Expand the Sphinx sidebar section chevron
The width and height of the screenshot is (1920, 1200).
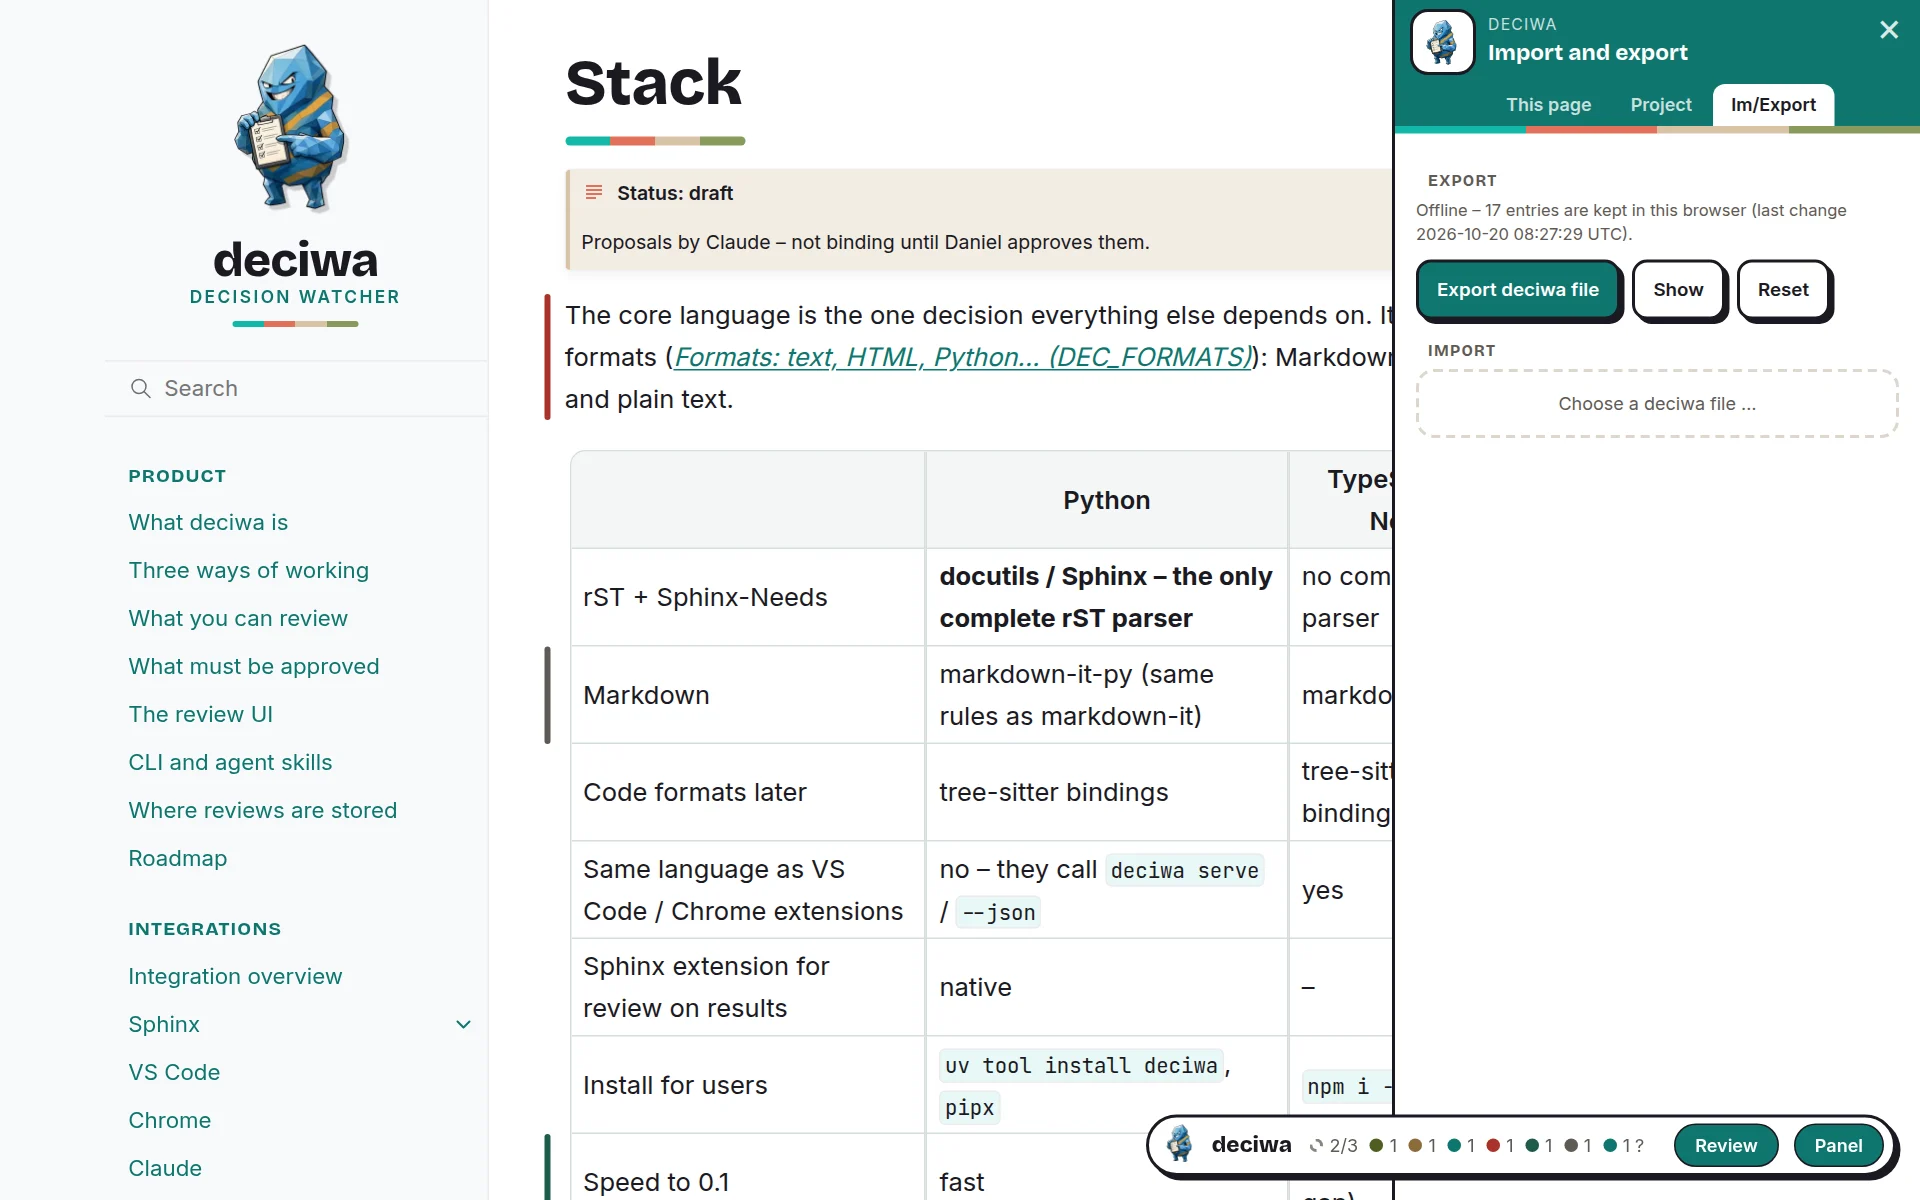coord(463,1024)
